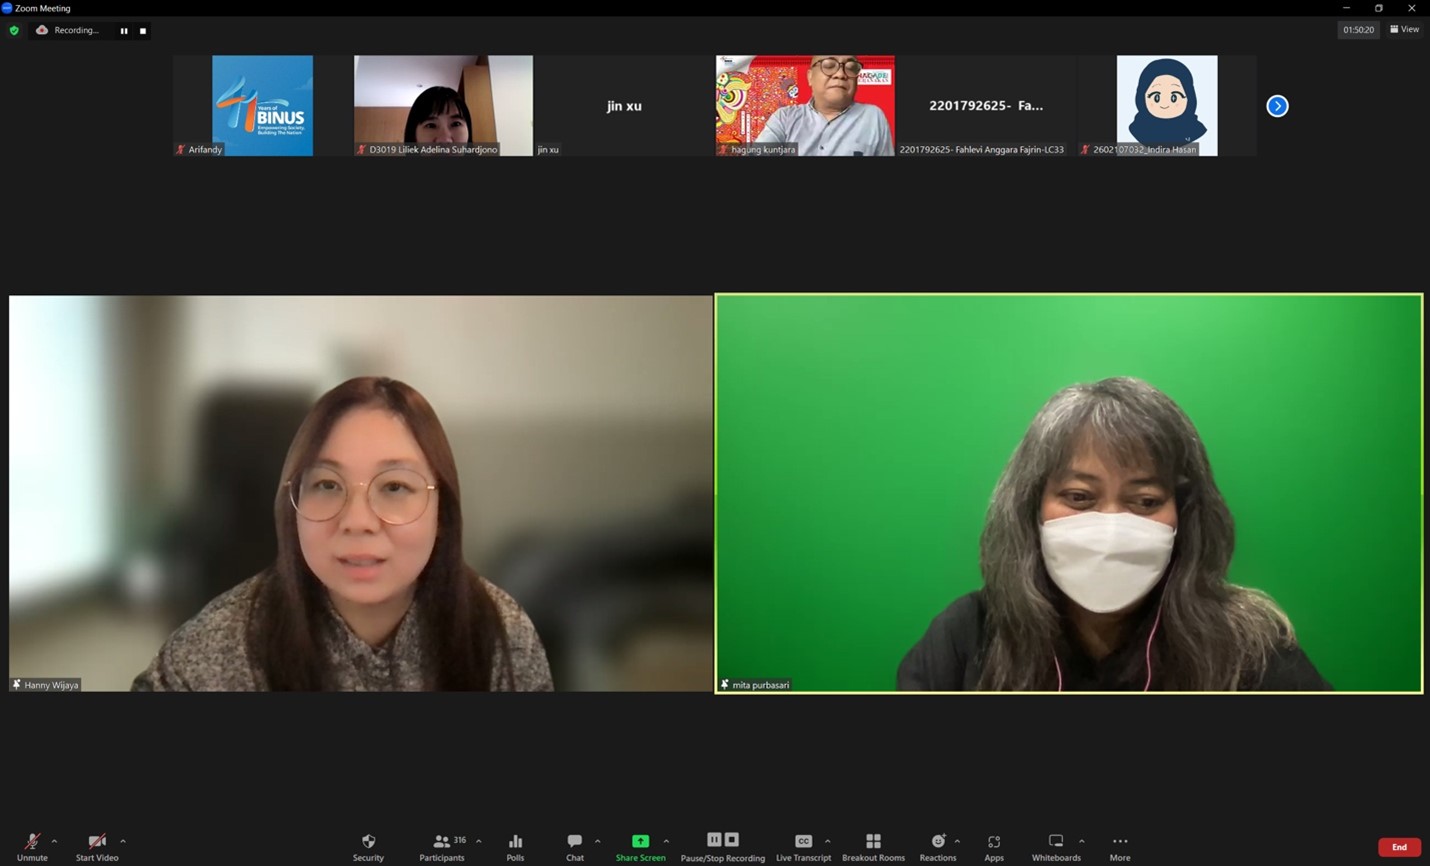Open Whiteboards
Image resolution: width=1430 pixels, height=866 pixels.
pos(1055,842)
